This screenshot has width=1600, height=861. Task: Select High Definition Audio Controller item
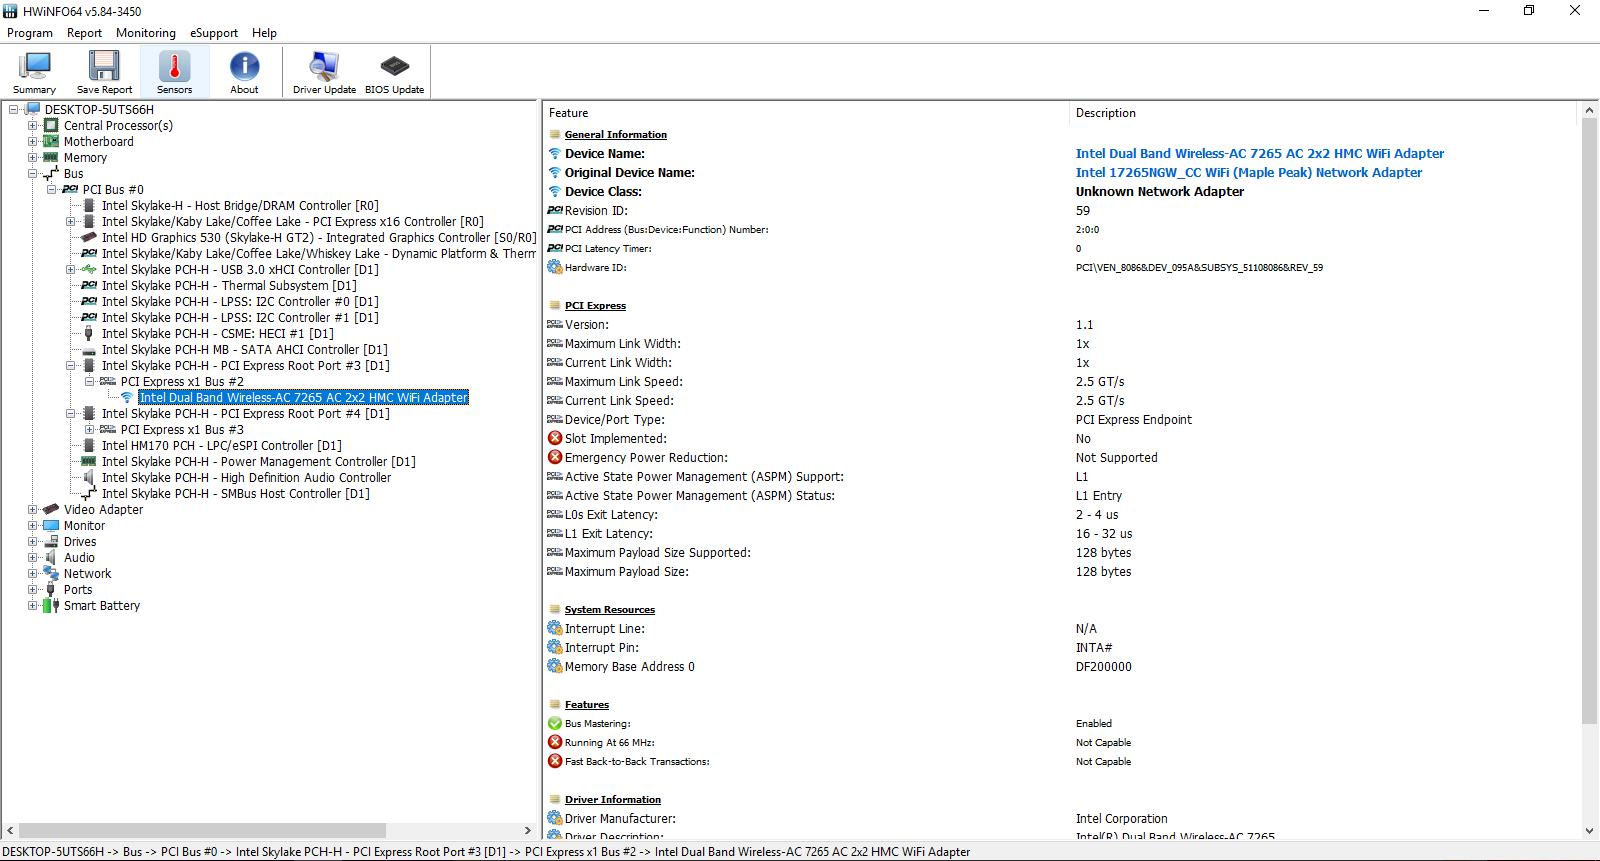pyautogui.click(x=246, y=477)
